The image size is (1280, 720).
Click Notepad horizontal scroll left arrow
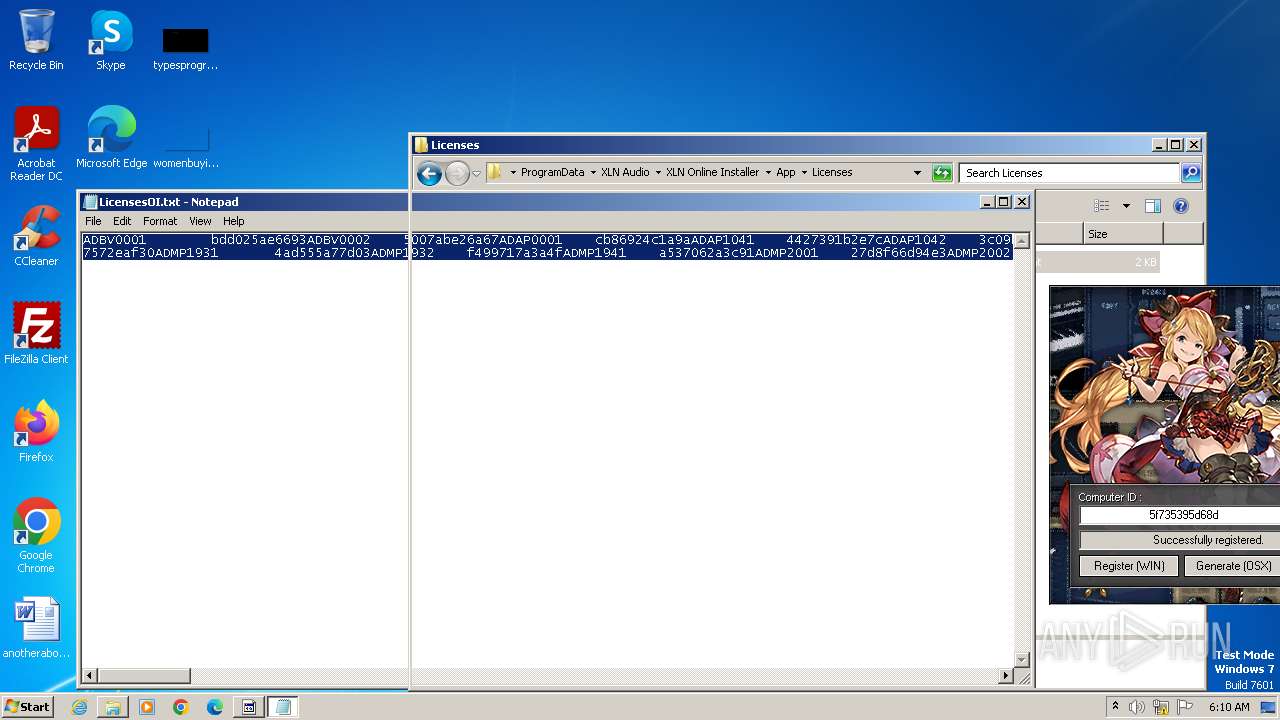click(90, 676)
